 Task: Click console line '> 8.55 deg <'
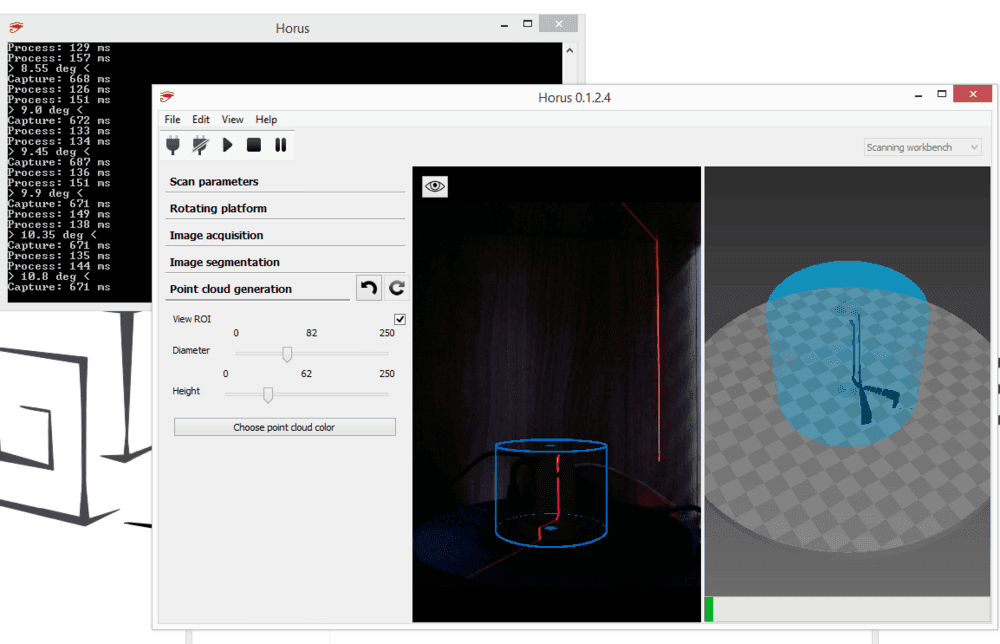coord(48,68)
